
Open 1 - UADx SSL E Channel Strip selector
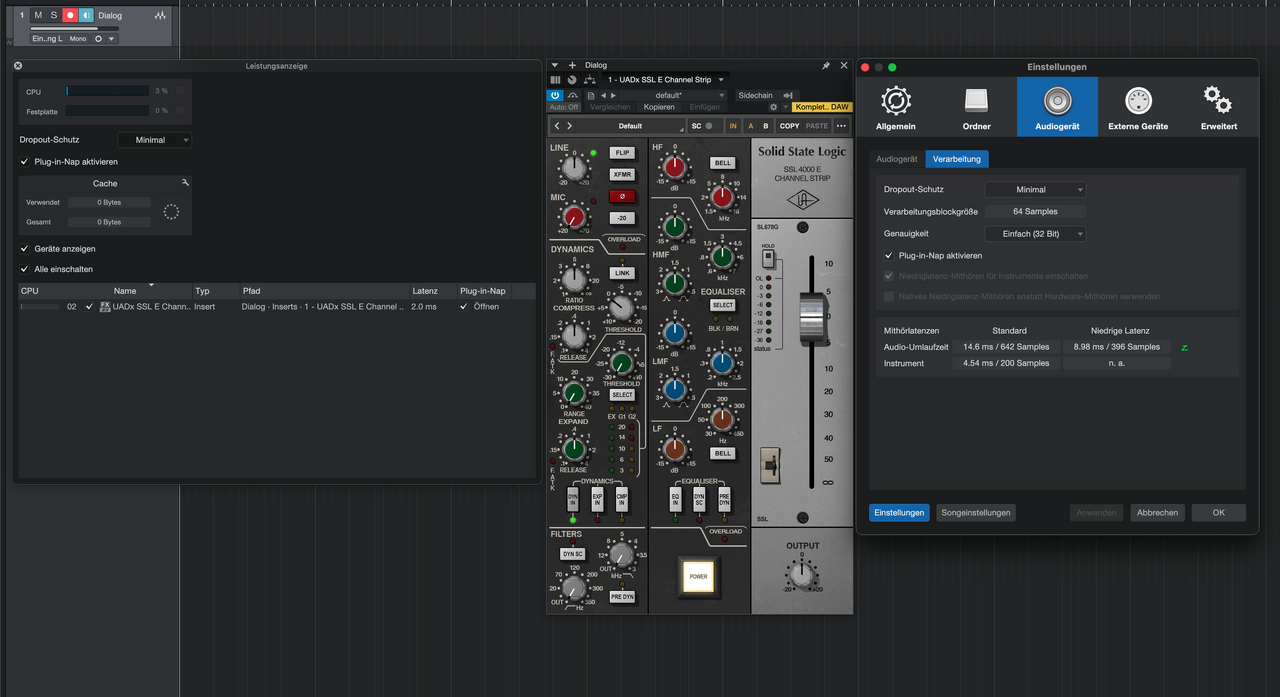tap(666, 79)
